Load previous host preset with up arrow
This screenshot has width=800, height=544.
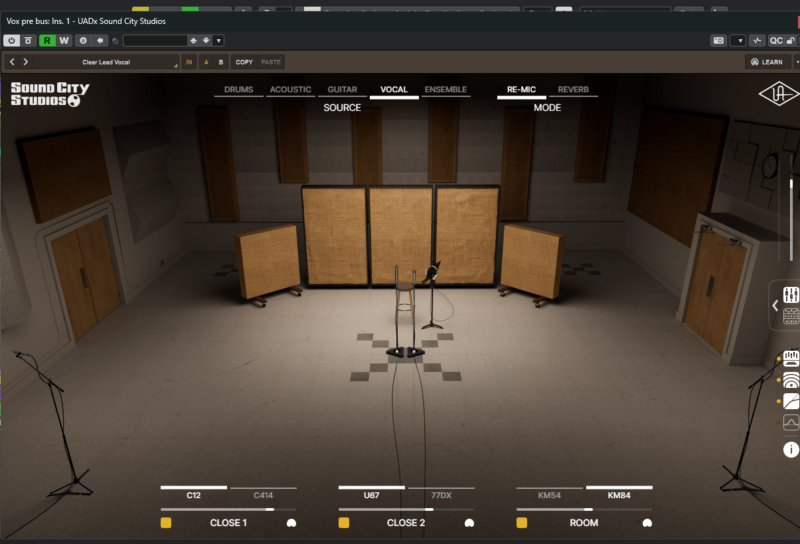click(x=193, y=40)
